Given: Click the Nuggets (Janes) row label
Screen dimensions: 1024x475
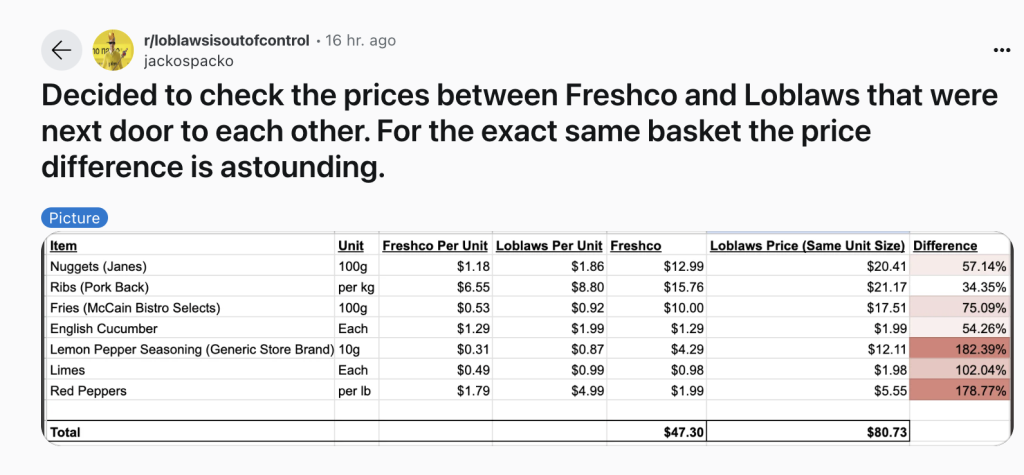Looking at the screenshot, I should (x=98, y=266).
